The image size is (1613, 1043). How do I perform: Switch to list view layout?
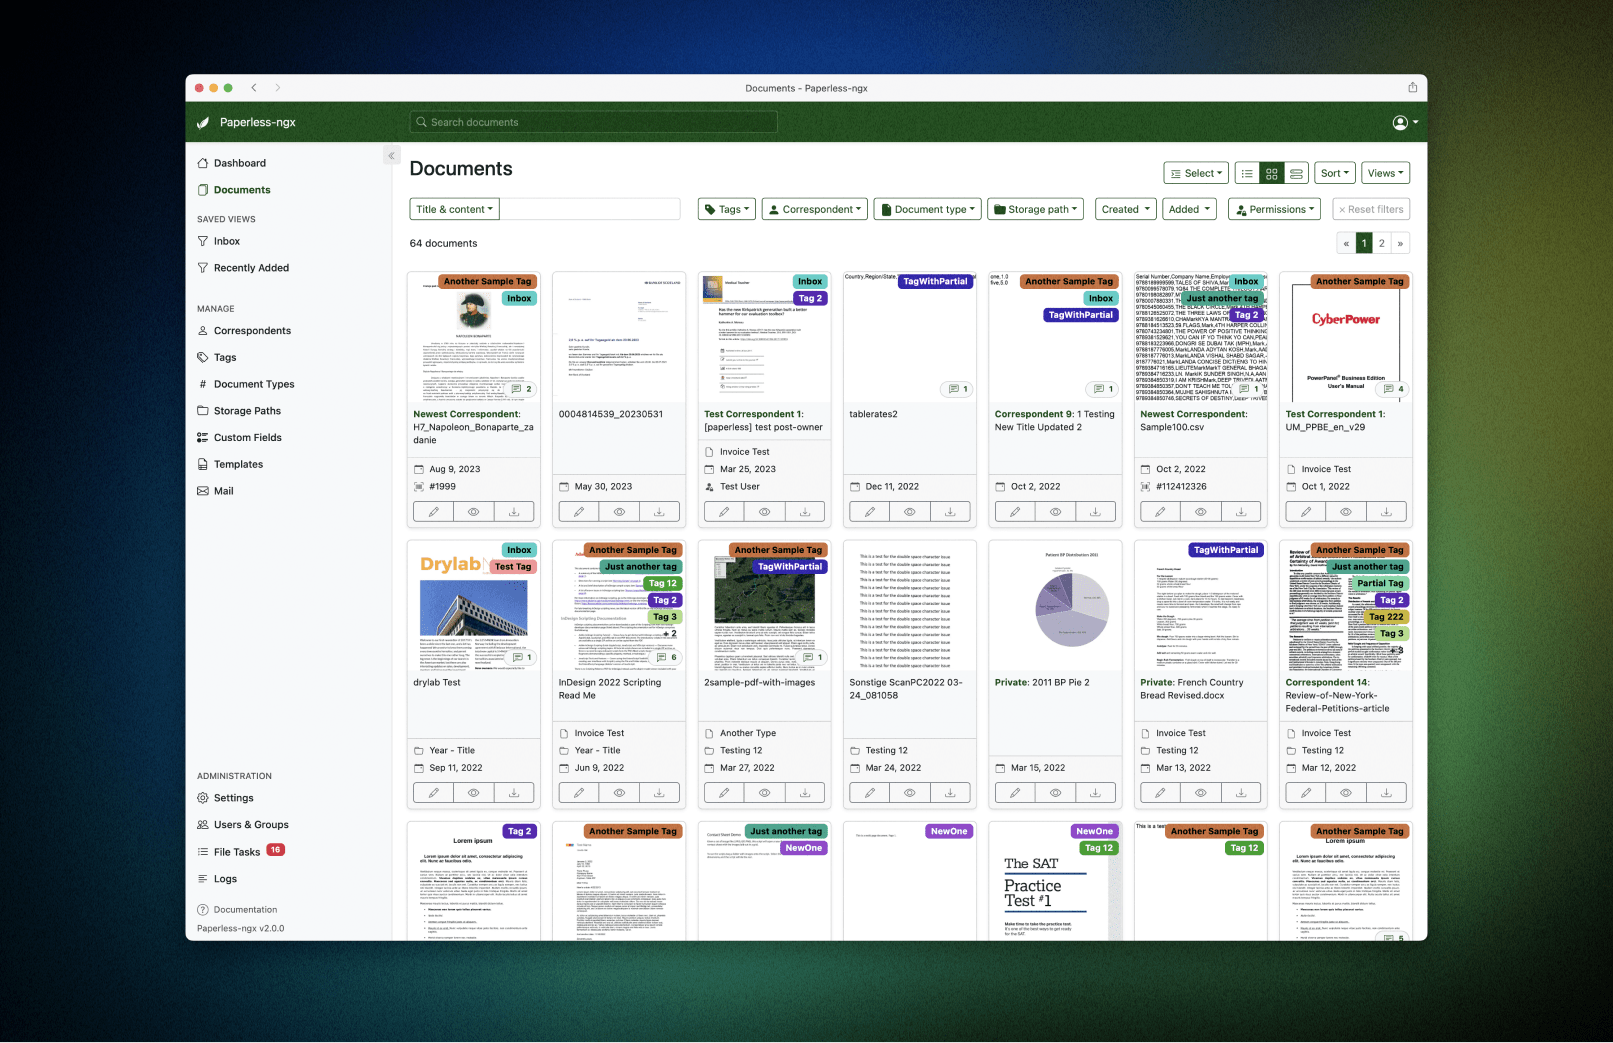(x=1247, y=173)
